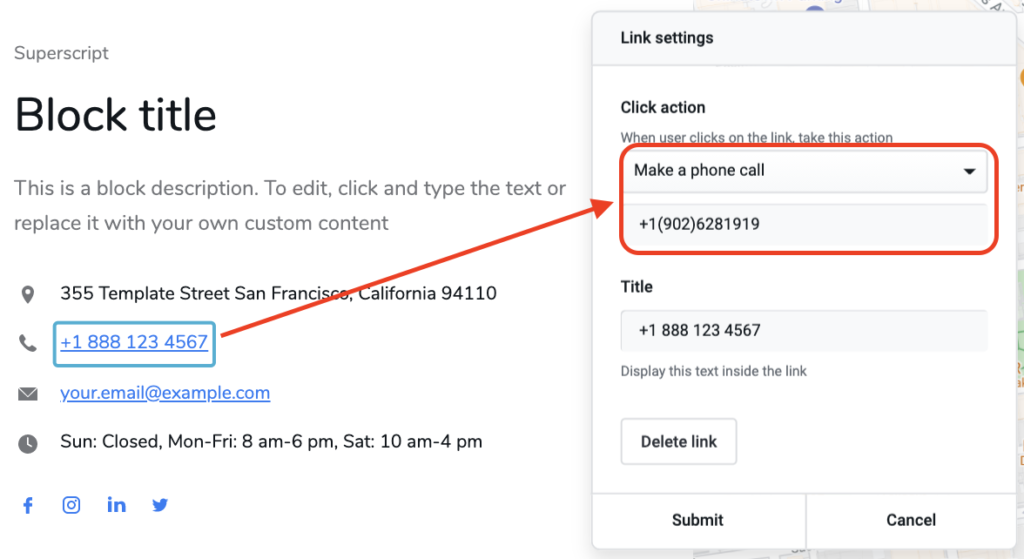Expand the Click action dropdown arrow
The height and width of the screenshot is (559, 1024).
[x=968, y=172]
